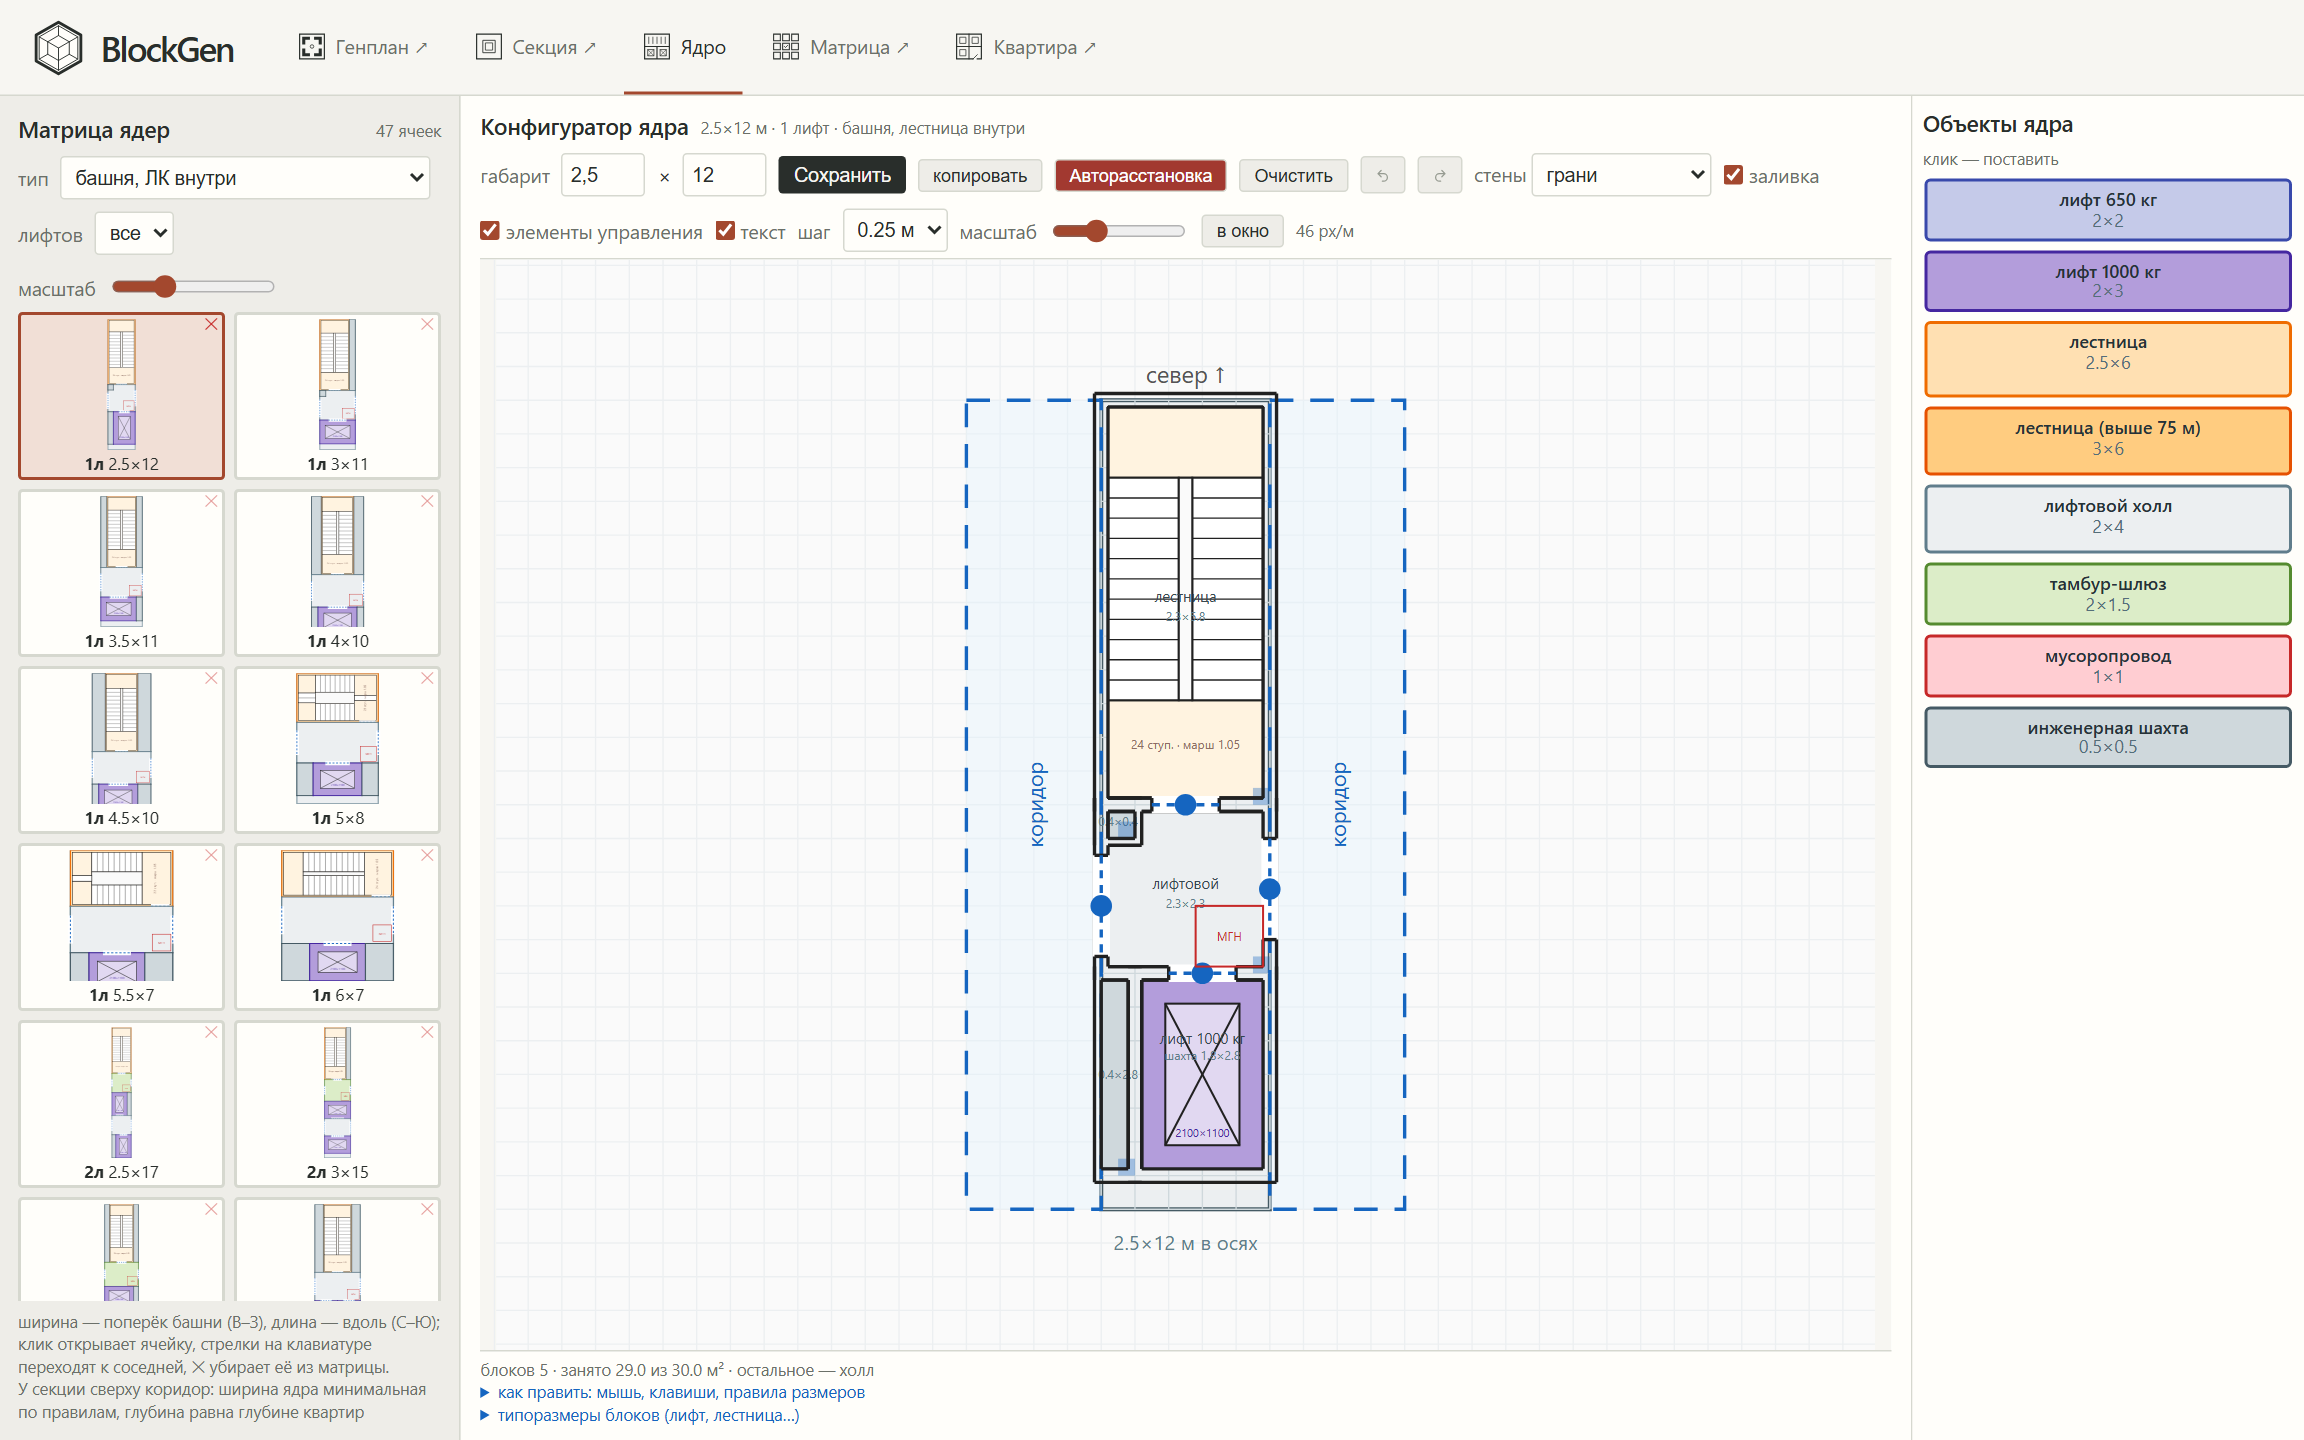Remove the 1л 3×11 cell
This screenshot has width=2304, height=1440.
pyautogui.click(x=427, y=325)
